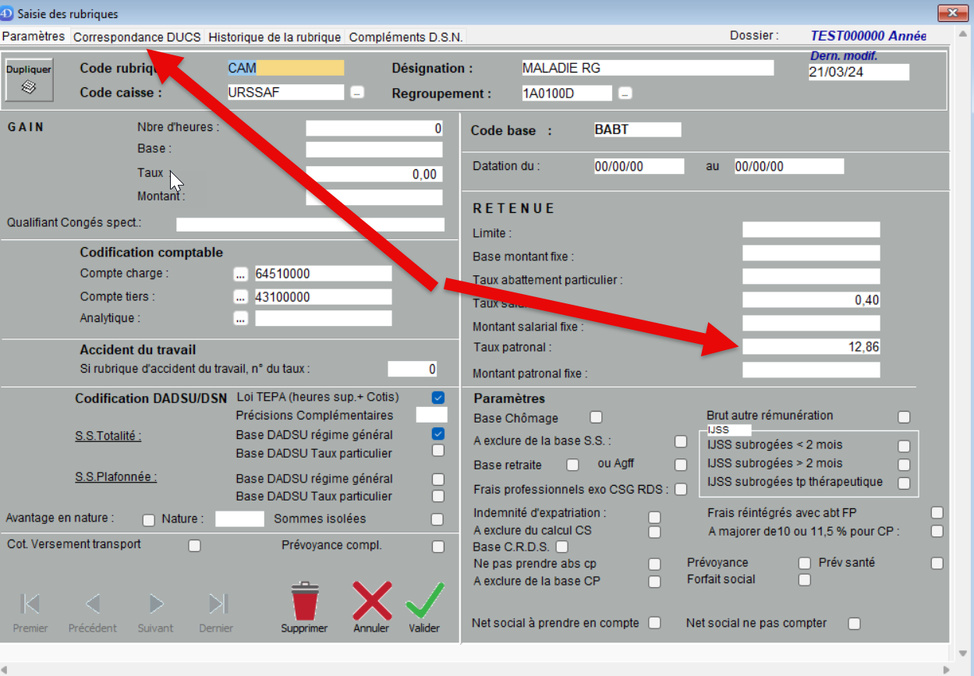The image size is (974, 676).
Task: Open Historique de la rubrique tab
Action: click(274, 37)
